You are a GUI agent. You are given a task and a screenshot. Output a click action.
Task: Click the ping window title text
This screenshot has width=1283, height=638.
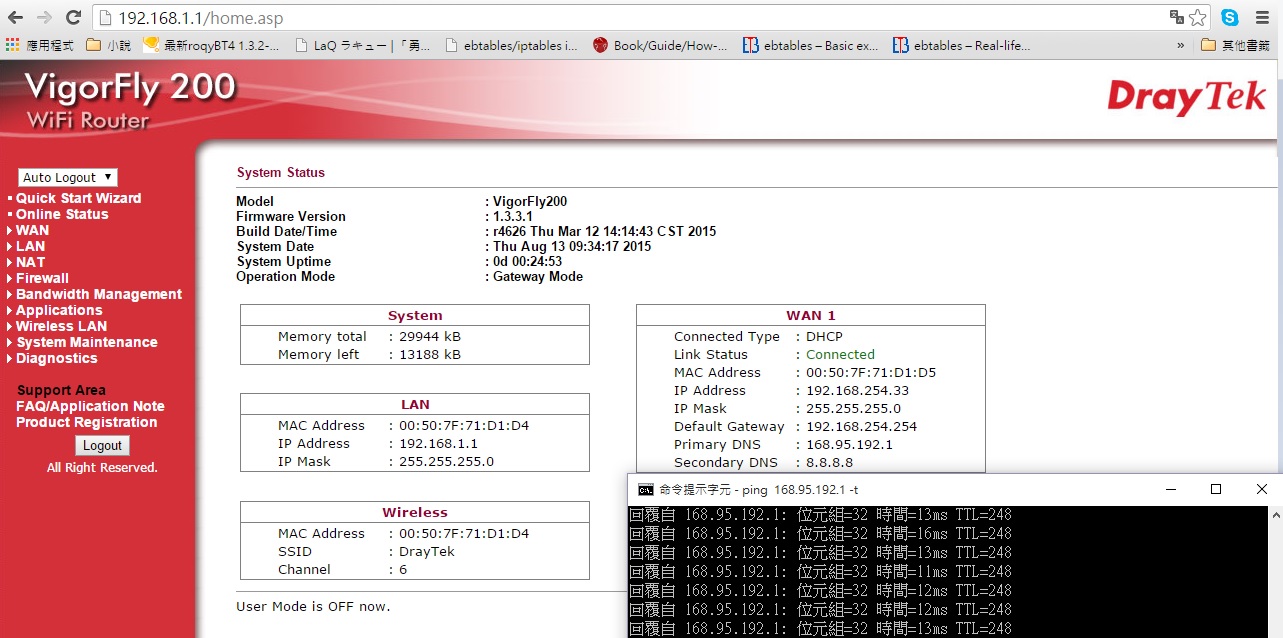click(758, 490)
